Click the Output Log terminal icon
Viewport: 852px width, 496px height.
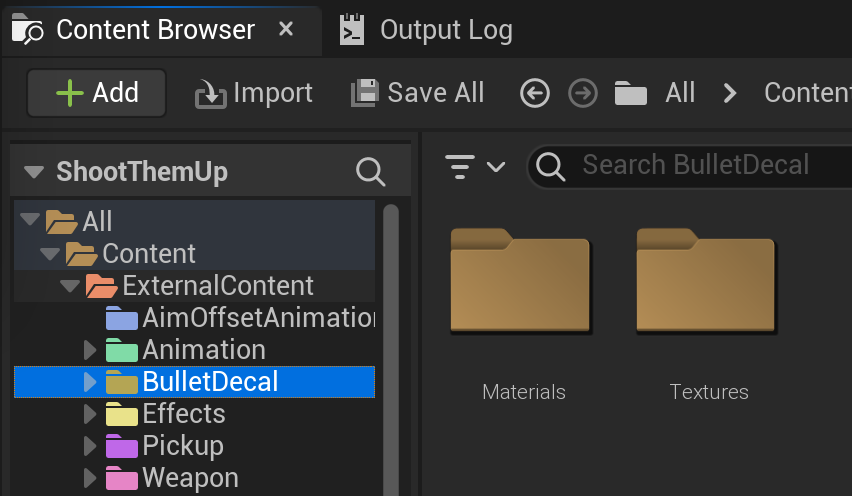(x=352, y=29)
